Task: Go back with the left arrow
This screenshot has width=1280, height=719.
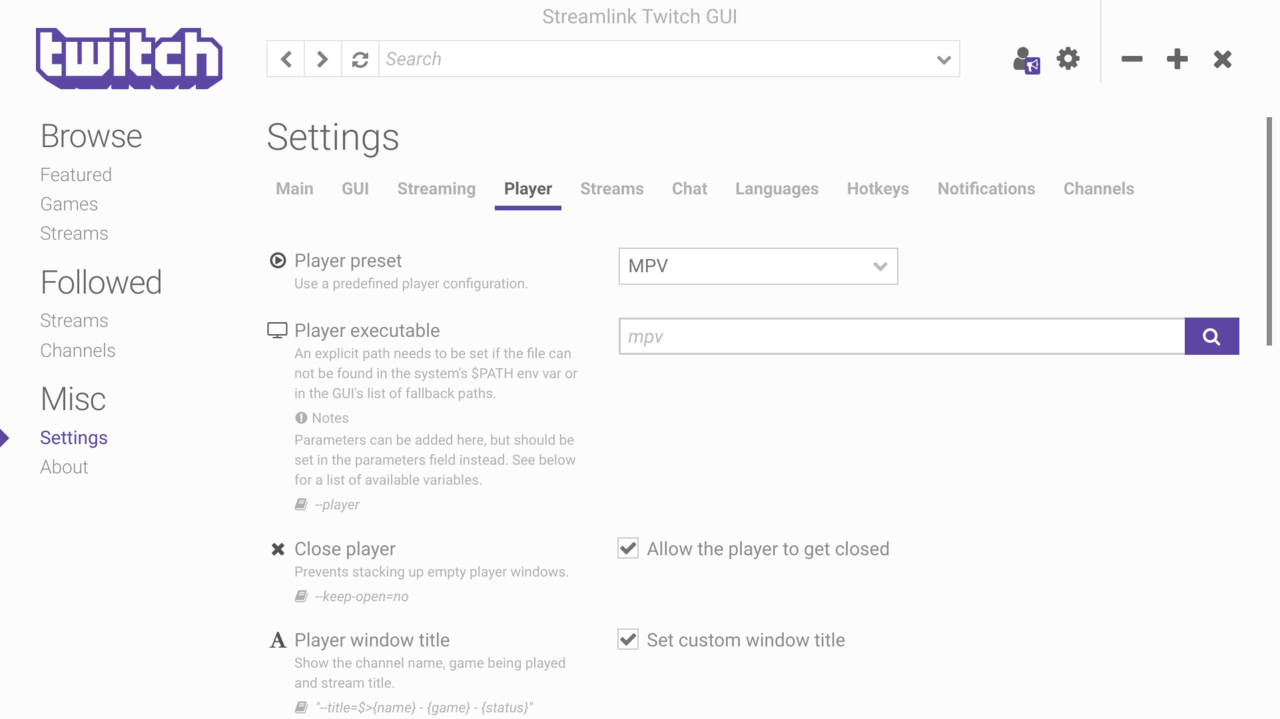Action: point(286,59)
